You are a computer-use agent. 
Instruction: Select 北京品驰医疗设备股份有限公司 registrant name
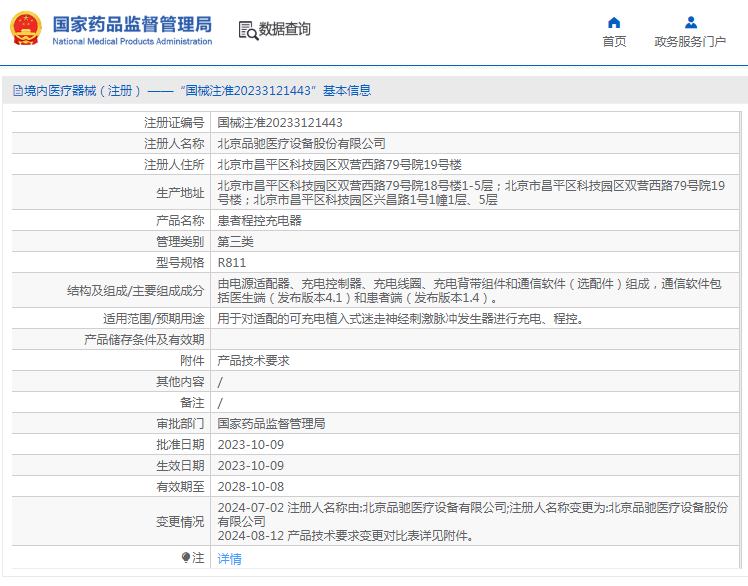point(301,144)
